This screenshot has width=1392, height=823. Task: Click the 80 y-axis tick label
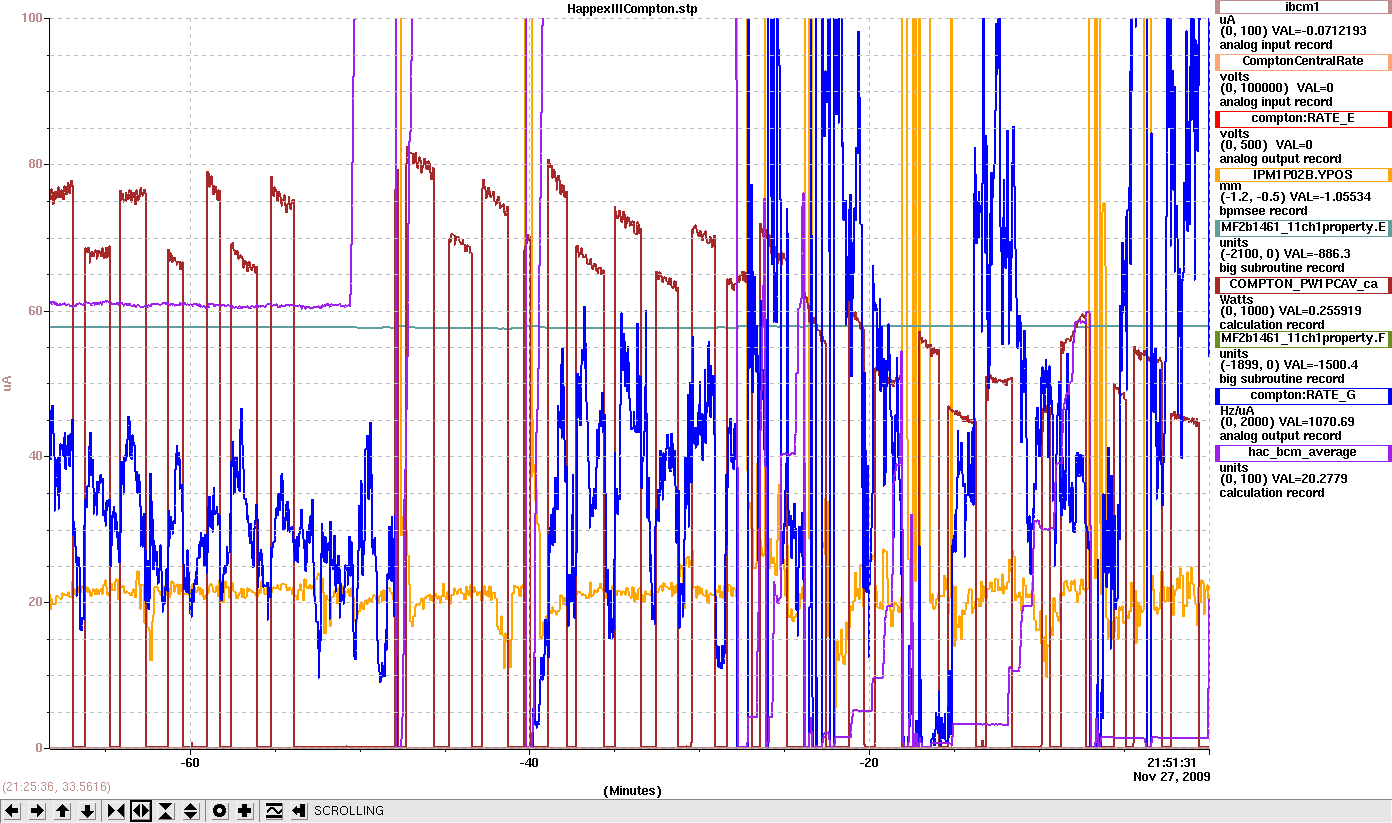(36, 164)
